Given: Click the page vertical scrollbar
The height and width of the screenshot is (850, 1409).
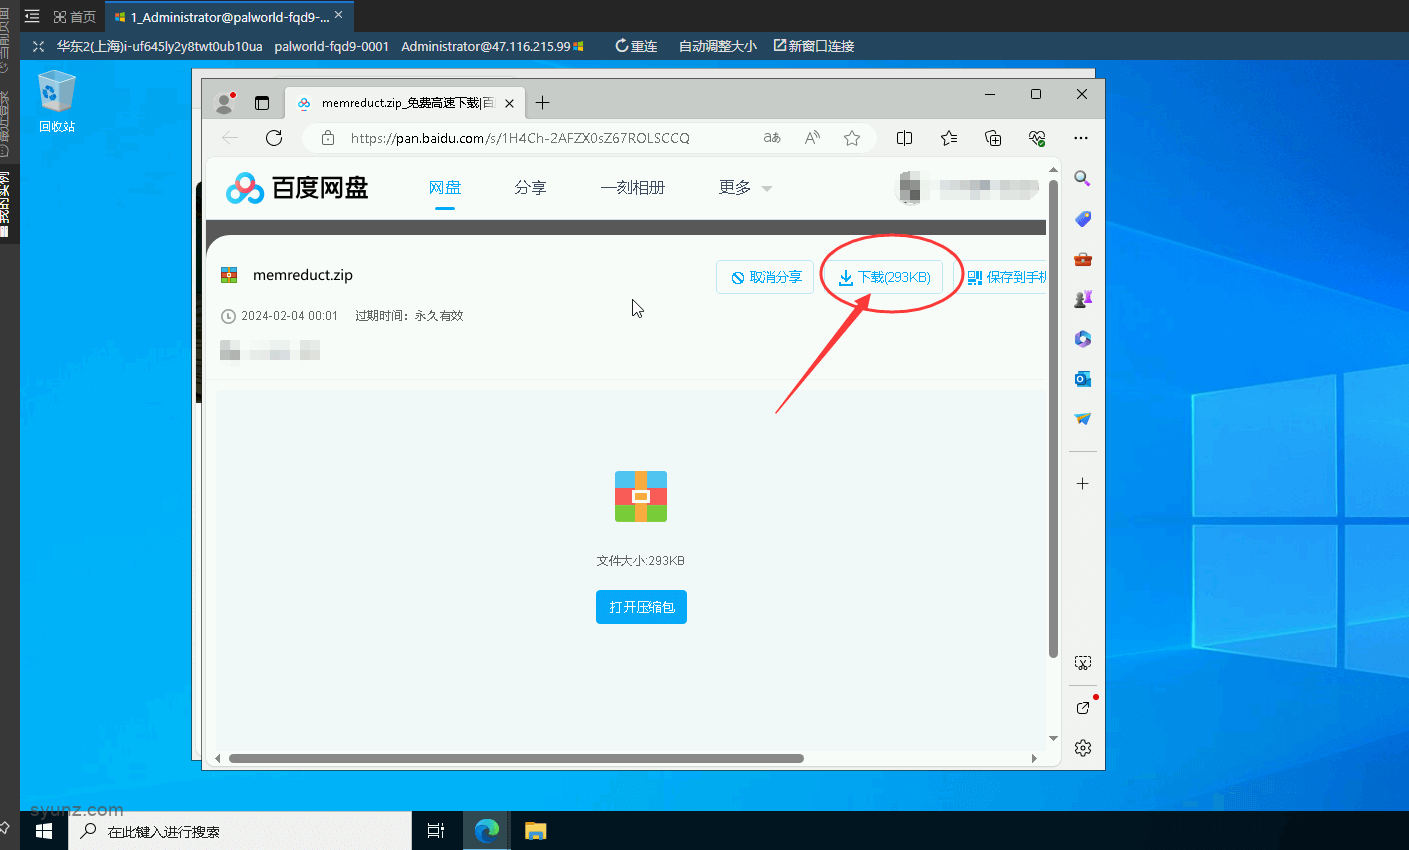Looking at the screenshot, I should [1053, 418].
